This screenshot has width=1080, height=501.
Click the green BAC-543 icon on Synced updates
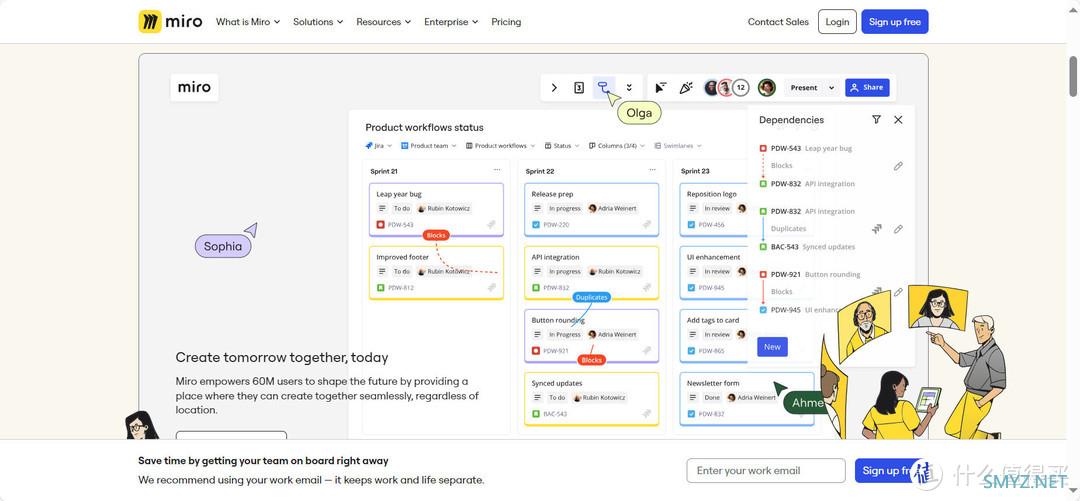(536, 414)
